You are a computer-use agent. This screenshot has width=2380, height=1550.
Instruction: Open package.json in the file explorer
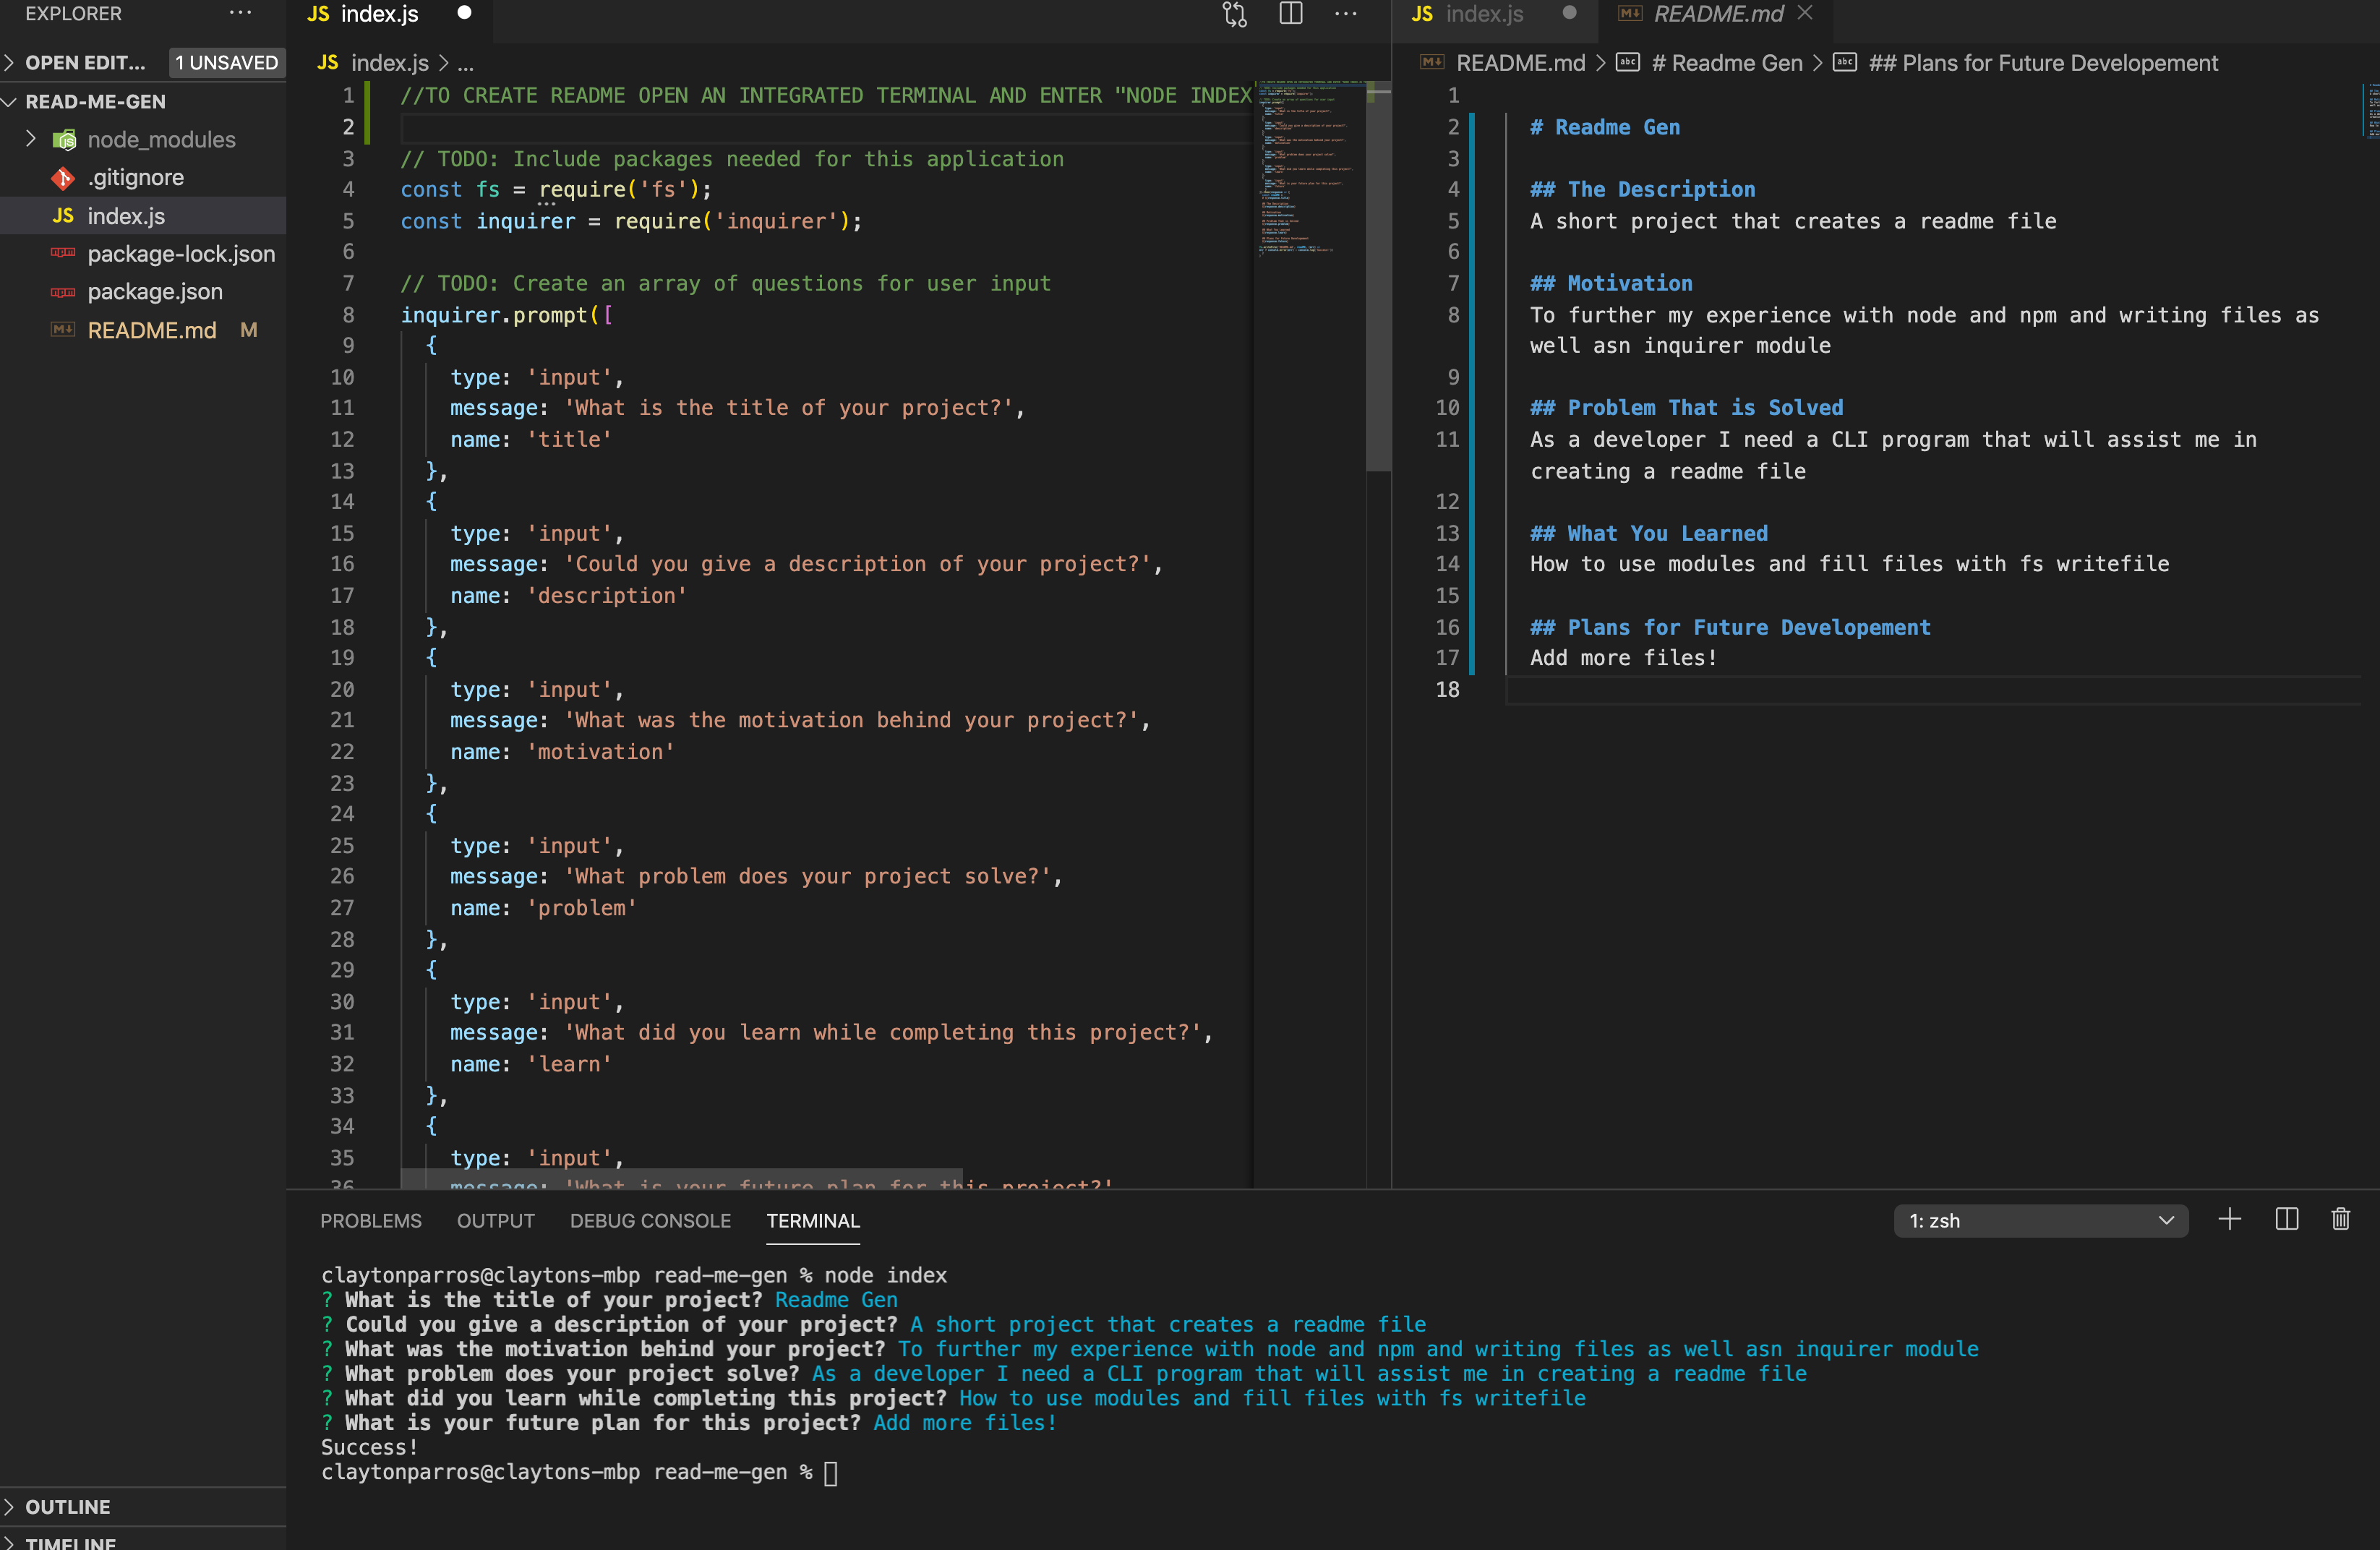pos(155,291)
